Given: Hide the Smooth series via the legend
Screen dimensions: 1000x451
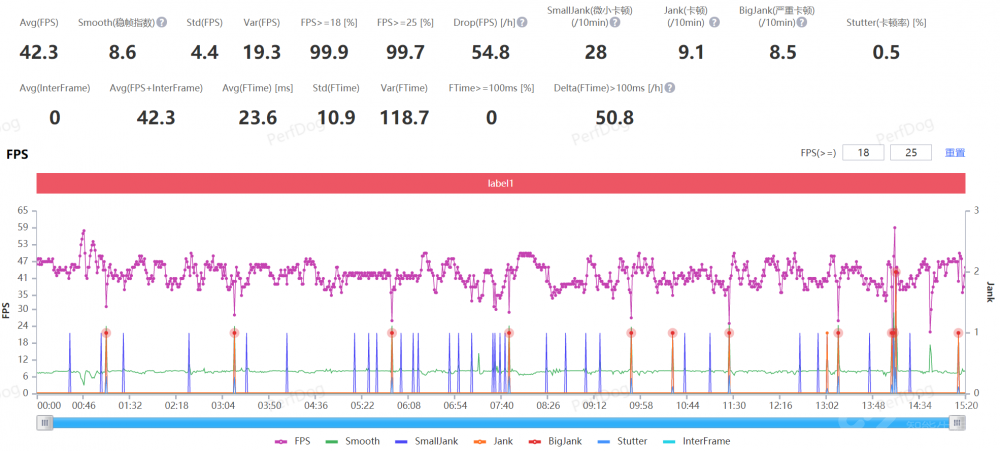Looking at the screenshot, I should [353, 441].
